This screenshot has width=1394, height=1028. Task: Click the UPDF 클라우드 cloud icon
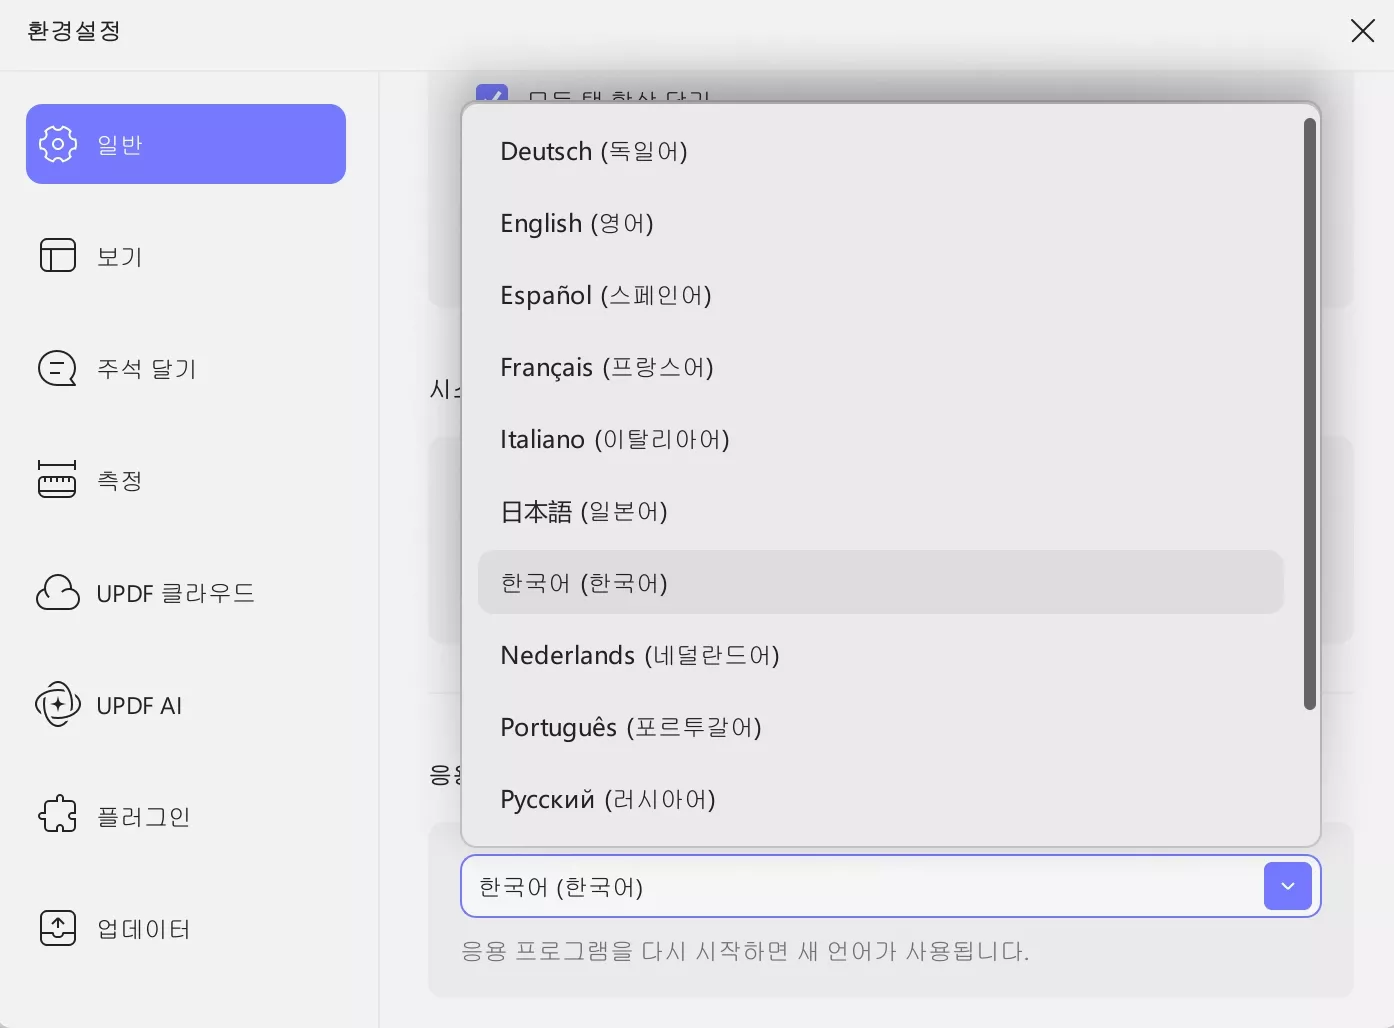click(x=58, y=592)
